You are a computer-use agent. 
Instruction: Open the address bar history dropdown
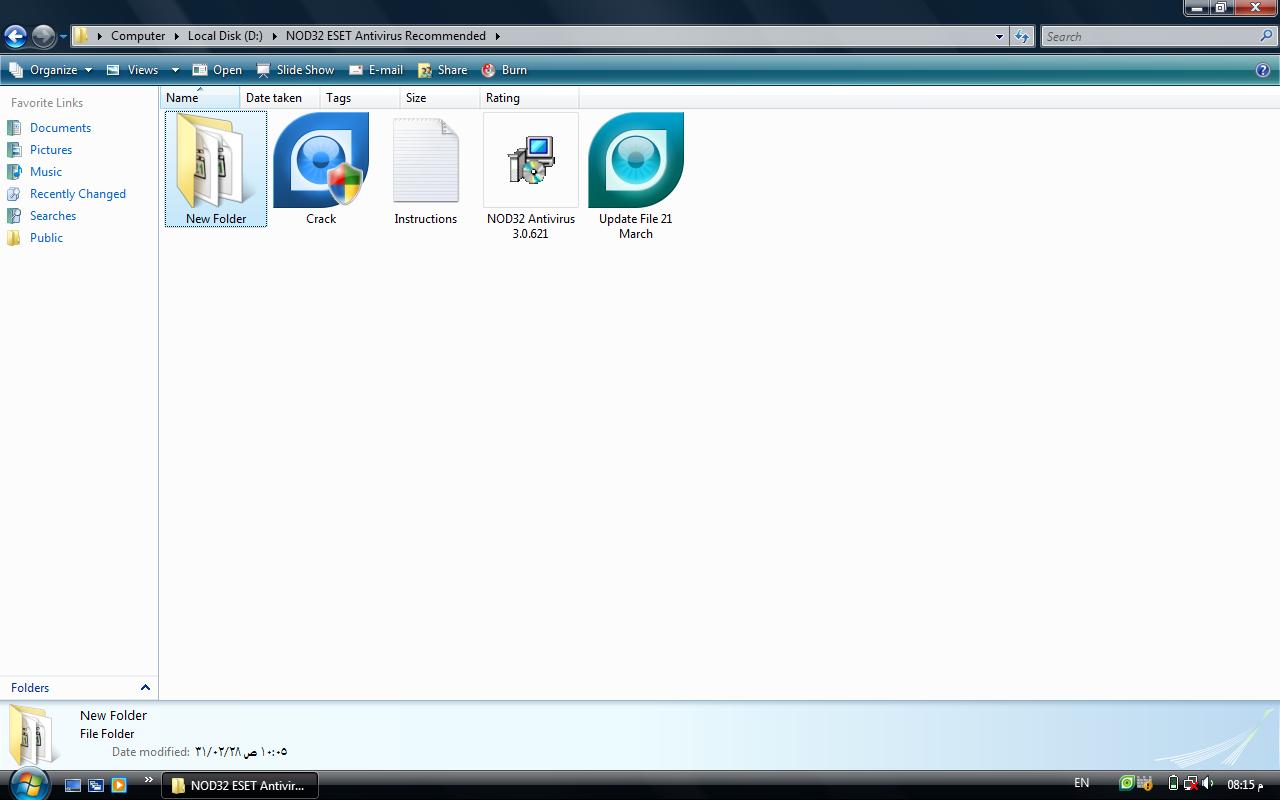click(x=999, y=36)
